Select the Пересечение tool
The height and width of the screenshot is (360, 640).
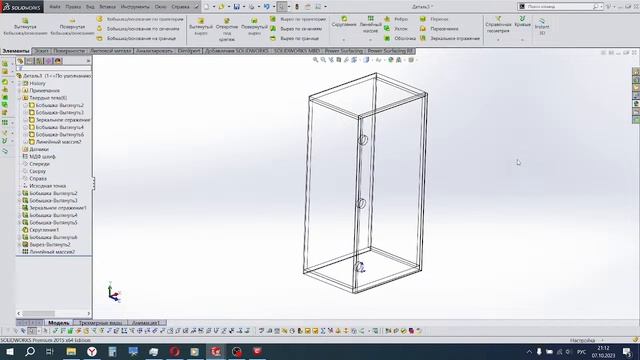(x=439, y=29)
